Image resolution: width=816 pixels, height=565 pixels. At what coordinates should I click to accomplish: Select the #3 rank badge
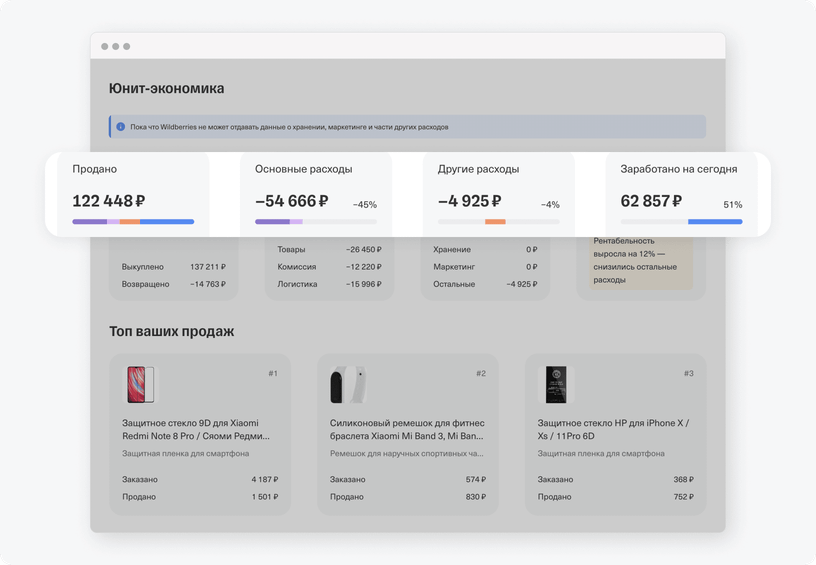pos(688,373)
